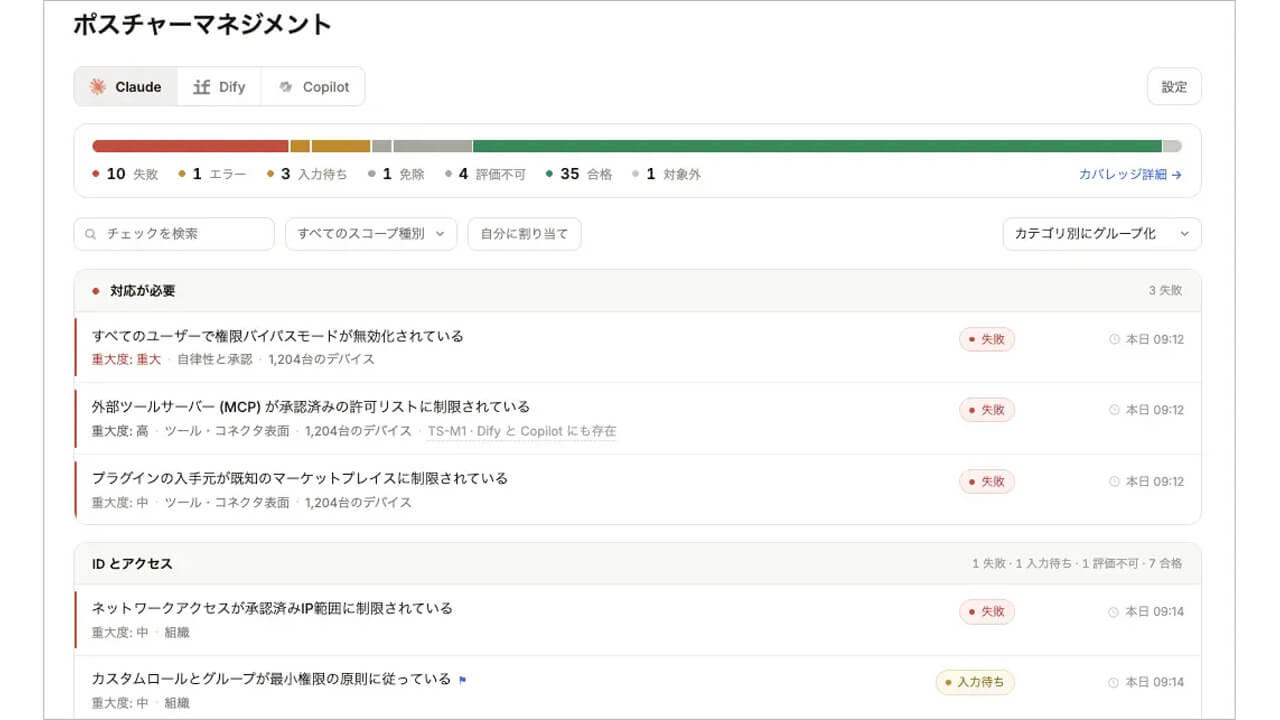
Task: Collapse the 対応が必要 group header
Action: pyautogui.click(x=637, y=291)
